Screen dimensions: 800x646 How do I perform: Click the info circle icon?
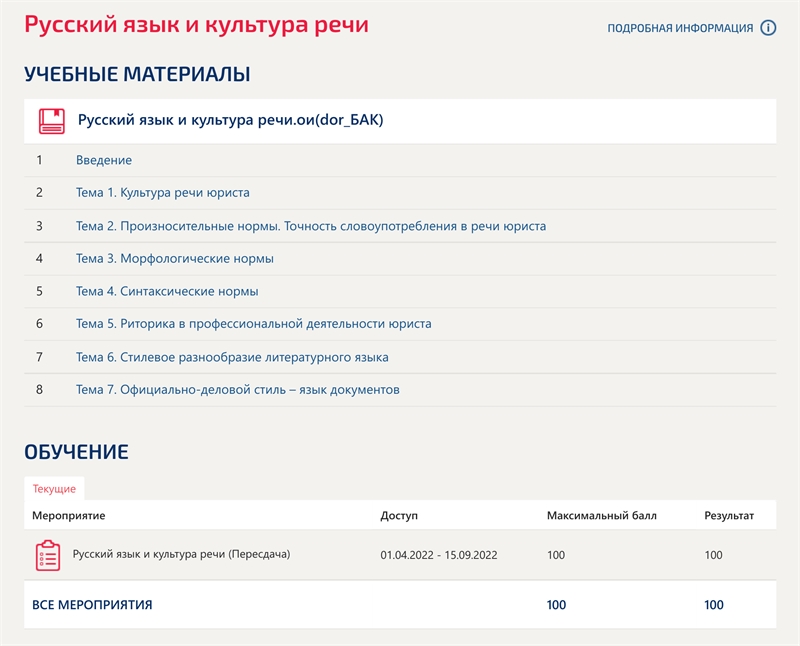point(768,28)
